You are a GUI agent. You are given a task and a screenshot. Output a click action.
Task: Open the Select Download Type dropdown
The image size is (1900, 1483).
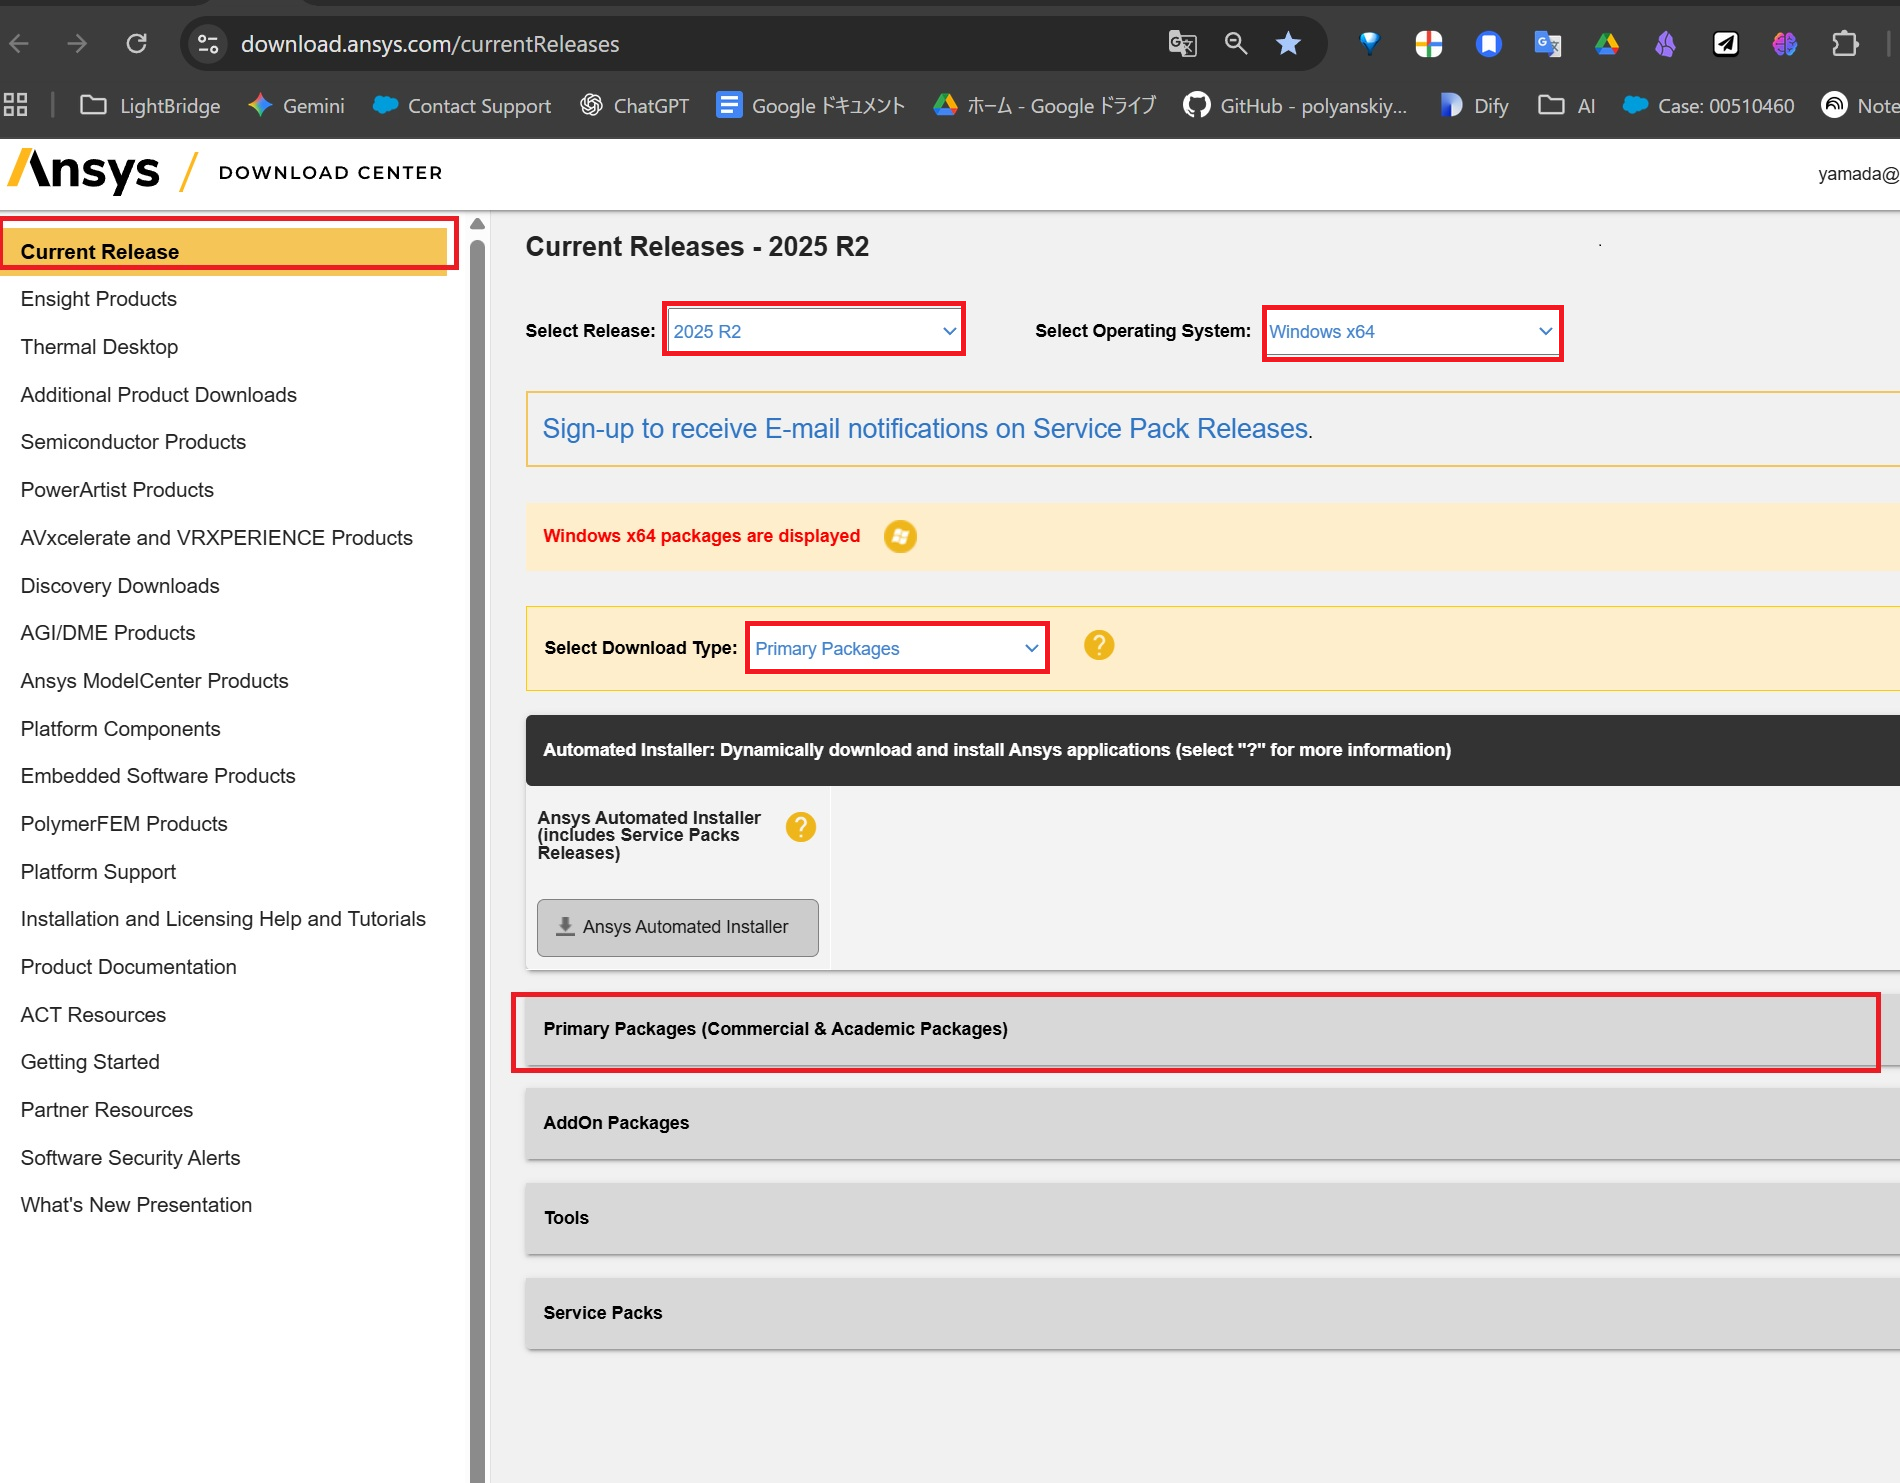click(x=896, y=648)
